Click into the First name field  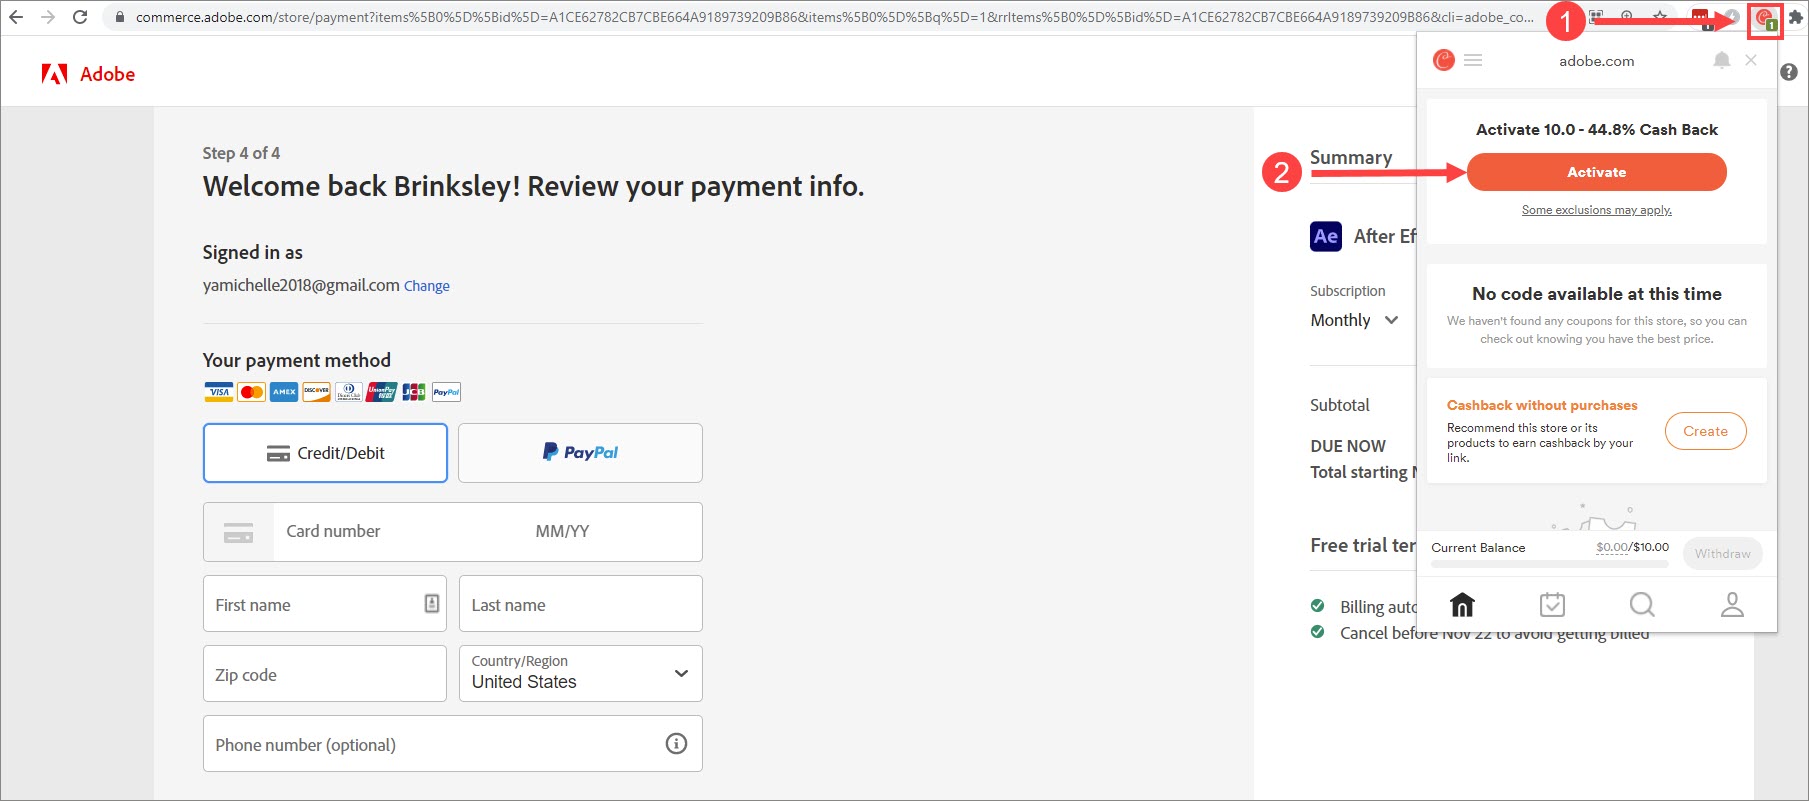[325, 604]
